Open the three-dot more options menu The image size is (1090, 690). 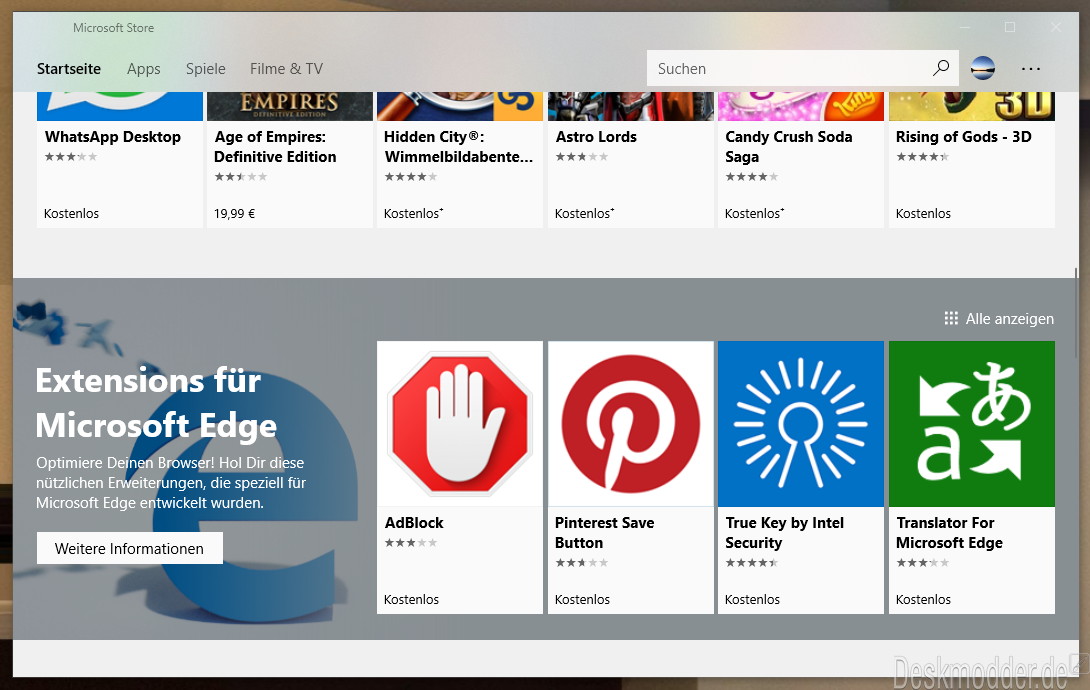(1031, 68)
